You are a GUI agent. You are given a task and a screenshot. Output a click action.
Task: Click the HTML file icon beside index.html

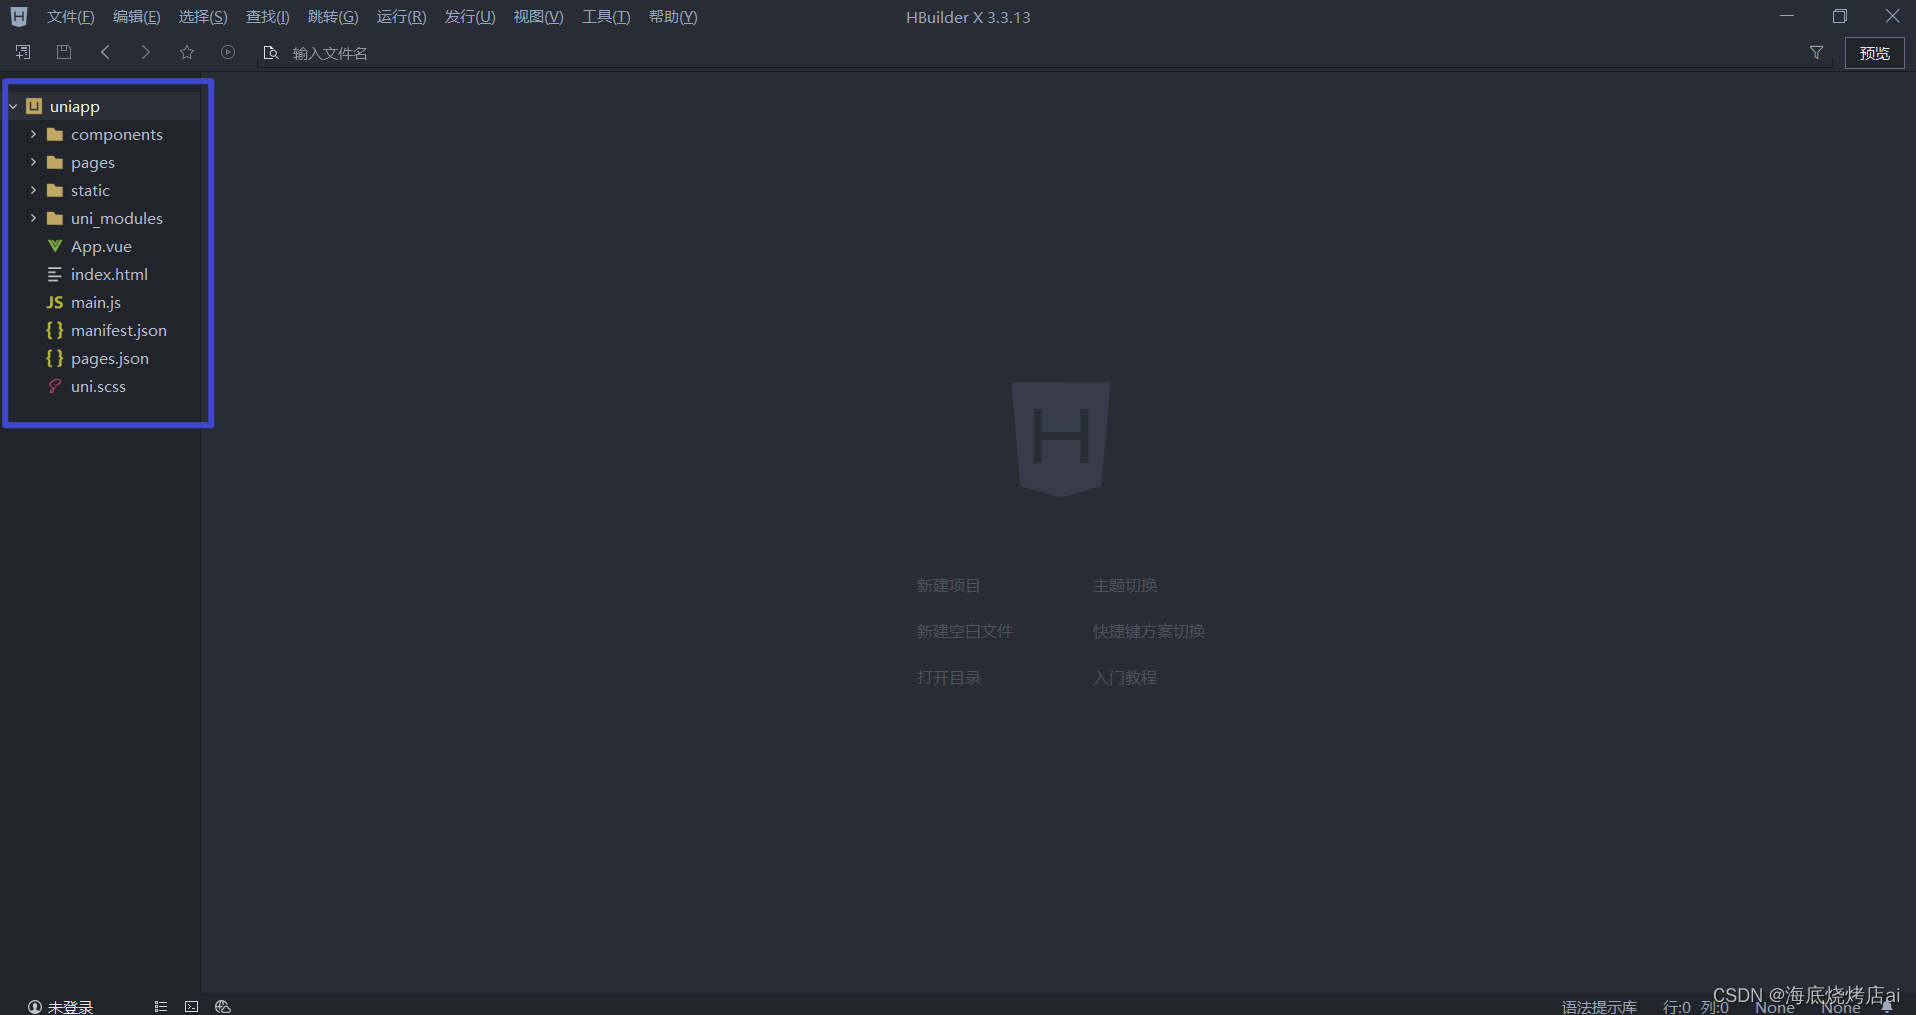(55, 274)
